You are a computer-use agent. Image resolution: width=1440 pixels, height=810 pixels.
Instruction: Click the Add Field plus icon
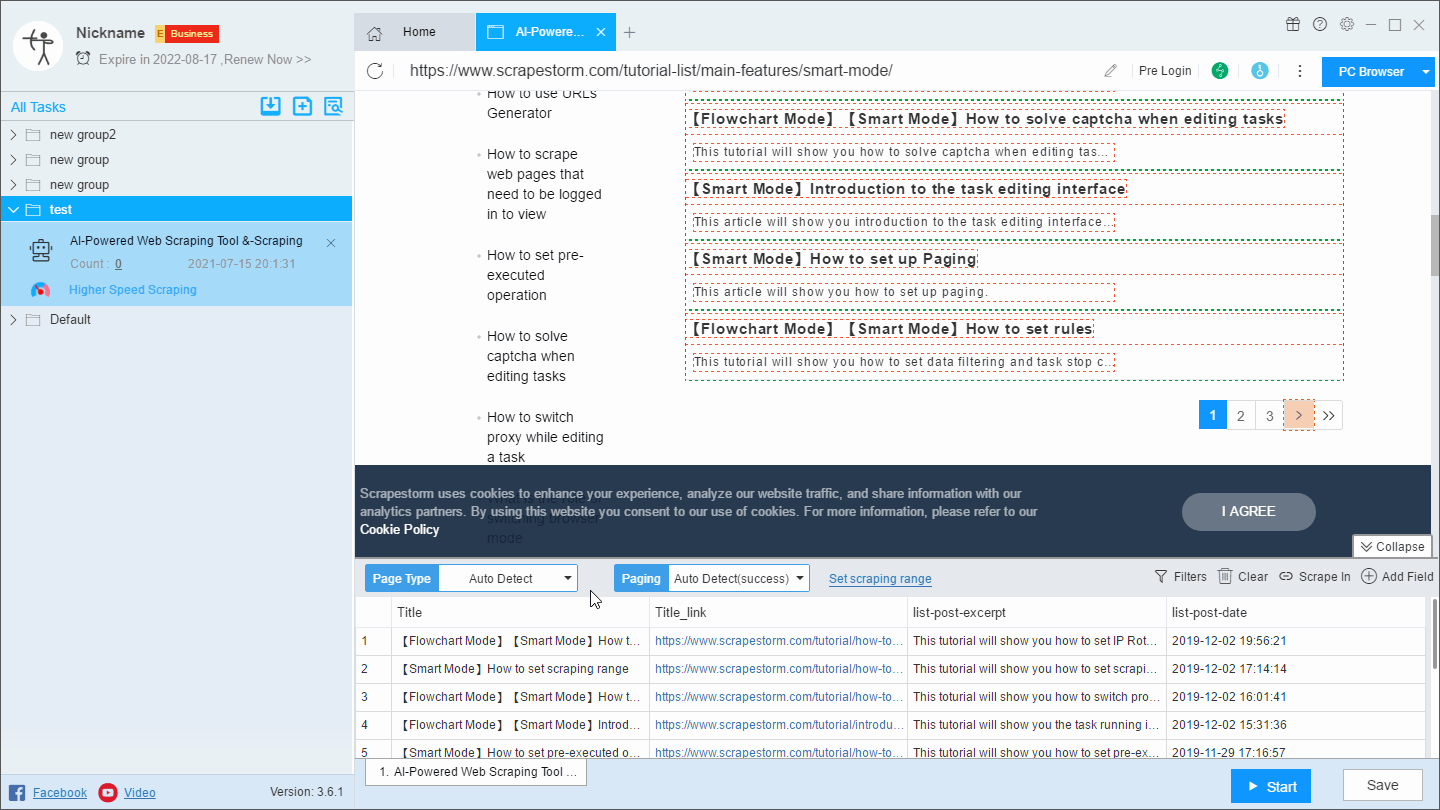point(1369,577)
